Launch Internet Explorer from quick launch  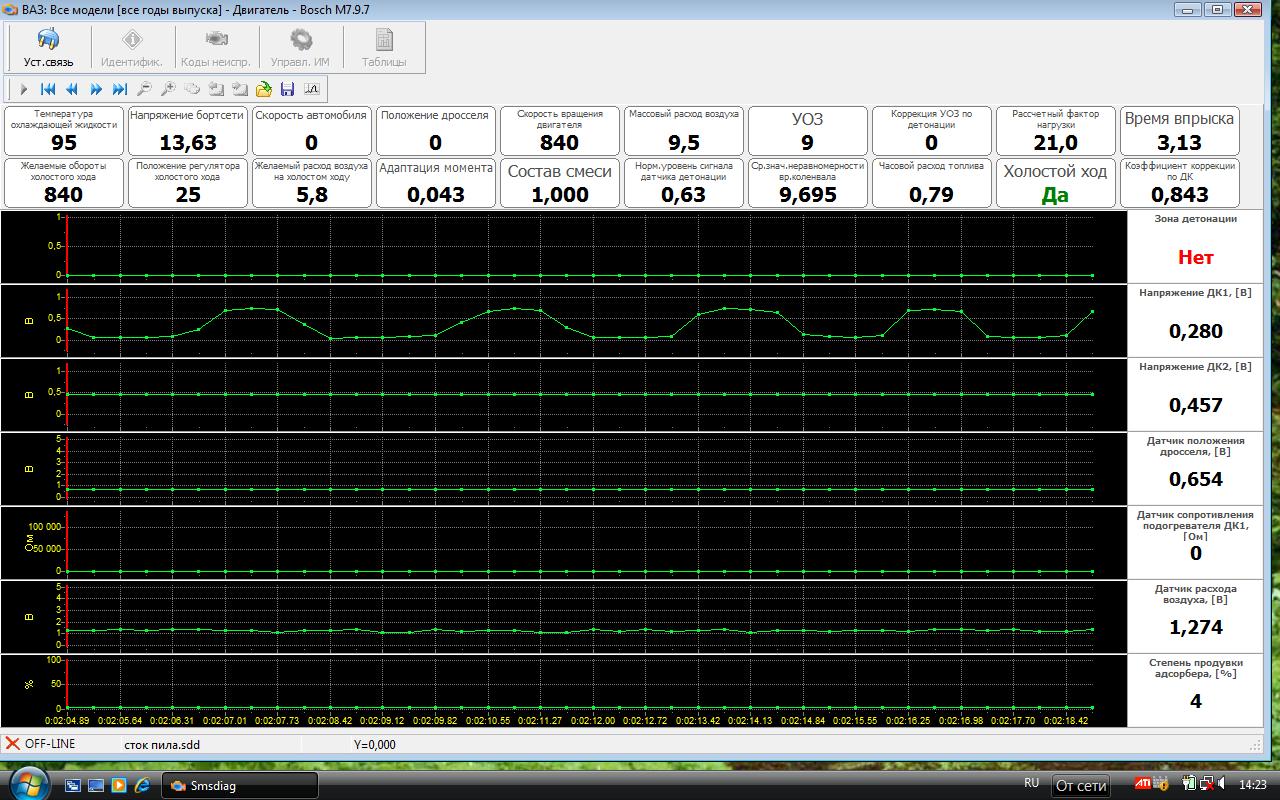[141, 785]
